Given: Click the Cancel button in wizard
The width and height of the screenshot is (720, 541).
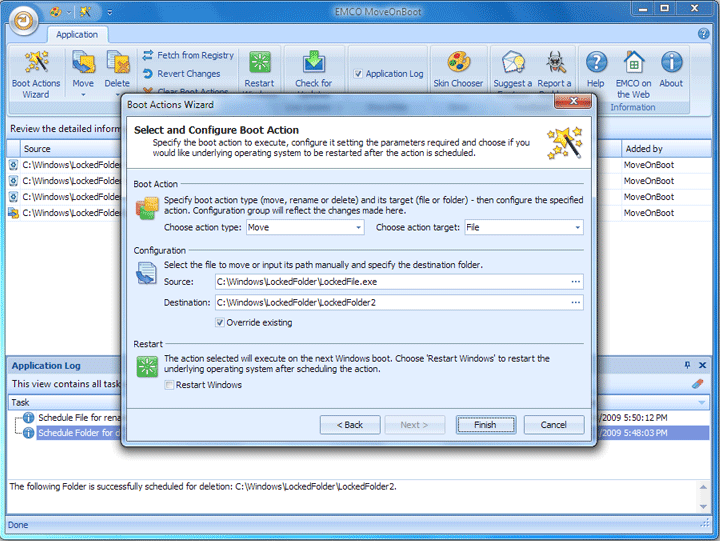Looking at the screenshot, I should (x=554, y=425).
